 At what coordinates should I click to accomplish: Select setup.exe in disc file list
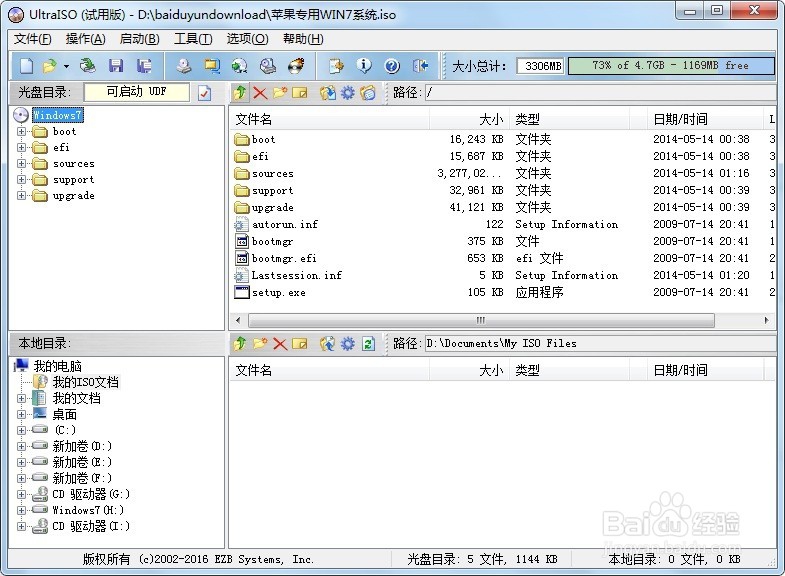point(278,293)
